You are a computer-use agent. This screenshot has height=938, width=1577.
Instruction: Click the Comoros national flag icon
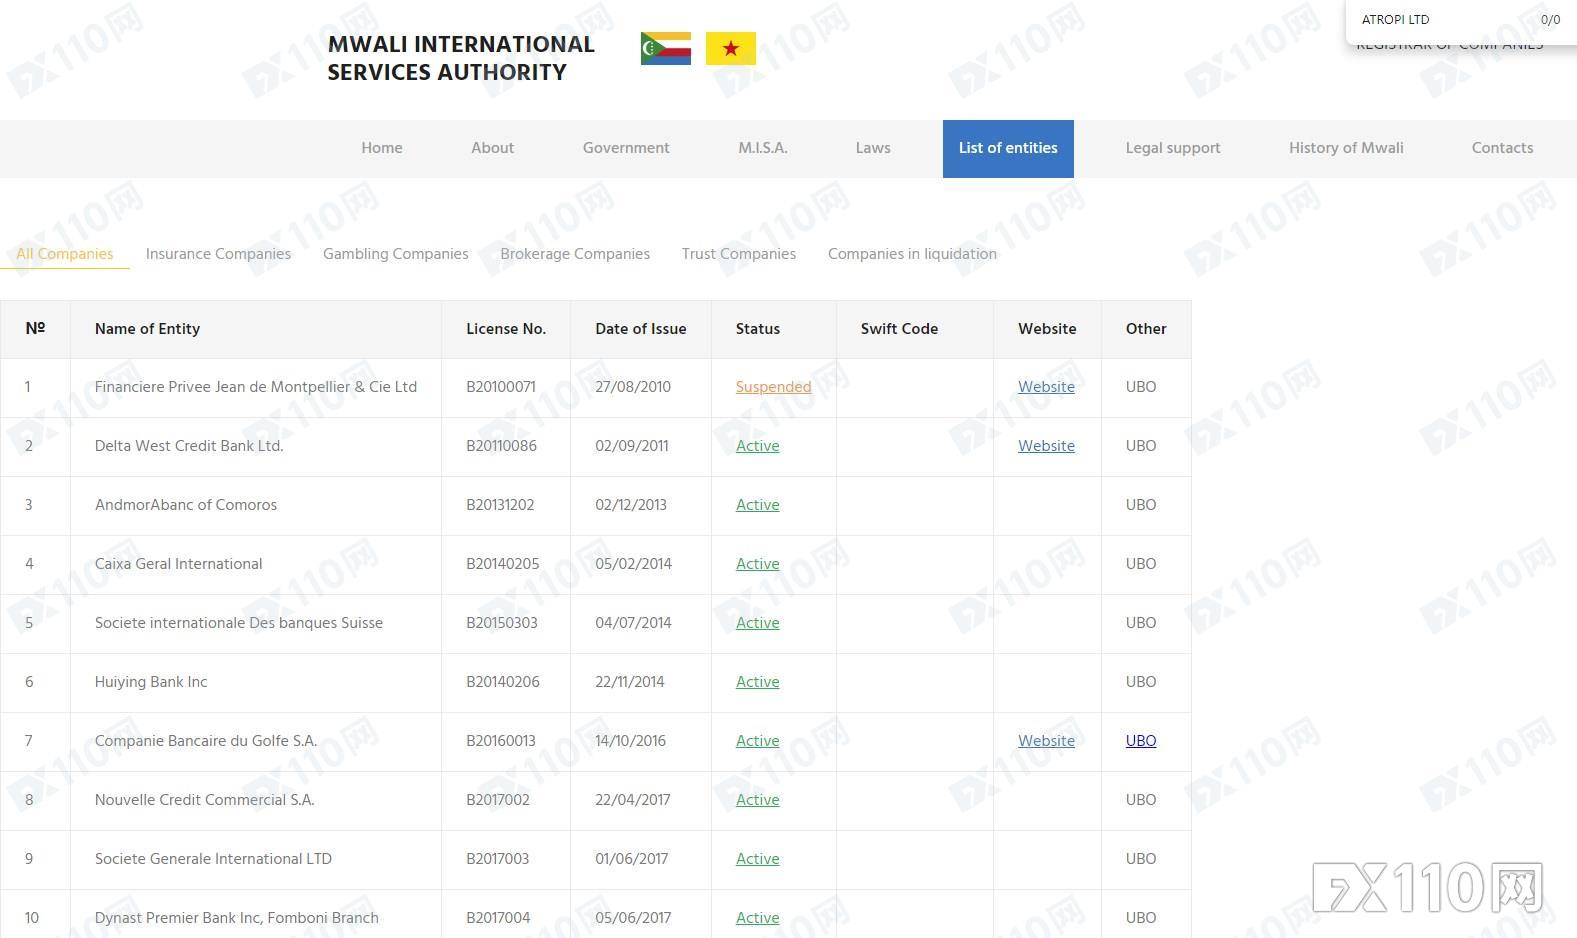665,48
